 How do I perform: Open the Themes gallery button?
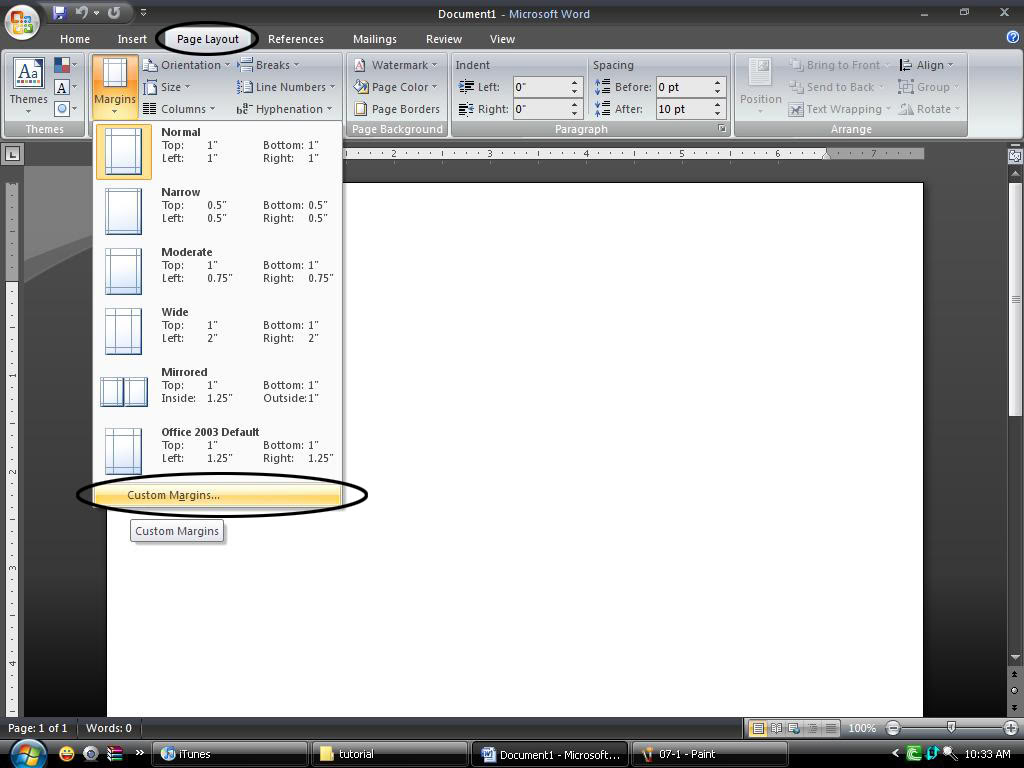click(x=28, y=85)
